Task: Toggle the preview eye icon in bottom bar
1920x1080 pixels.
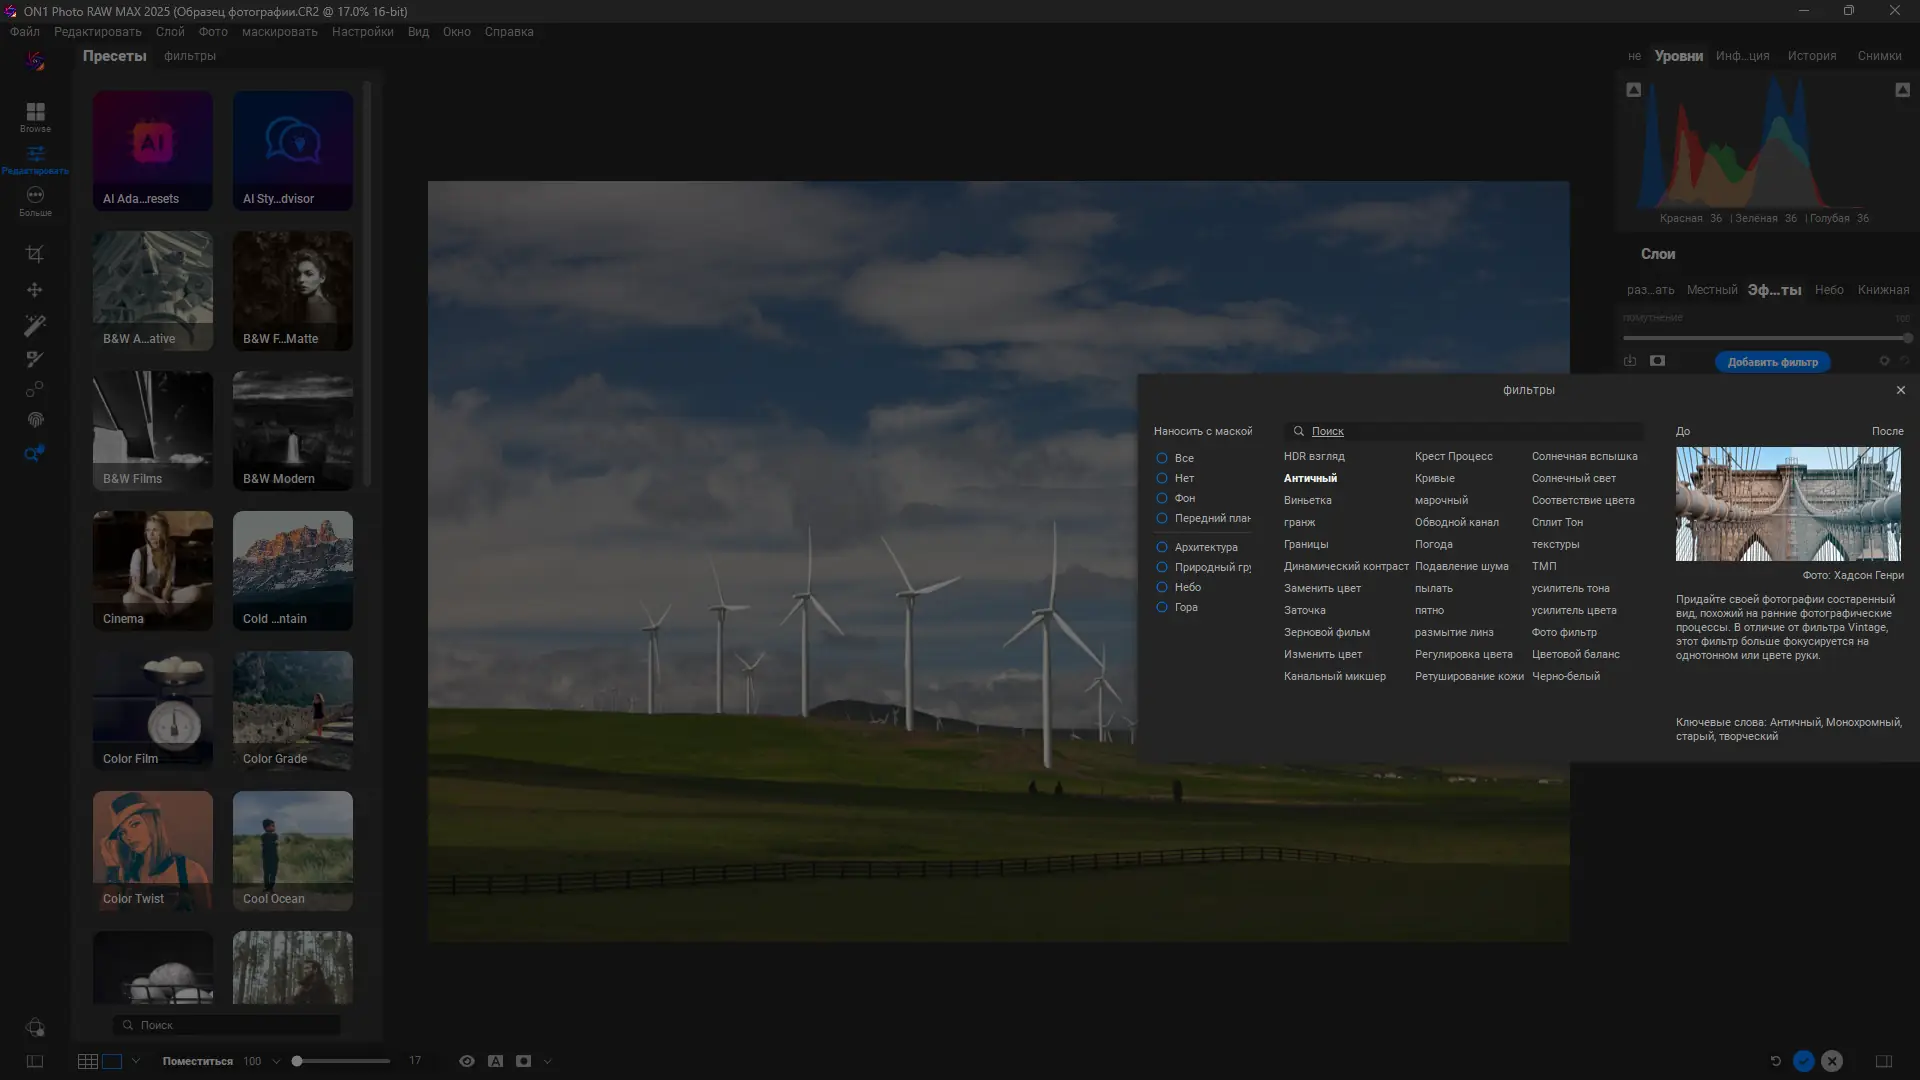Action: (x=466, y=1061)
